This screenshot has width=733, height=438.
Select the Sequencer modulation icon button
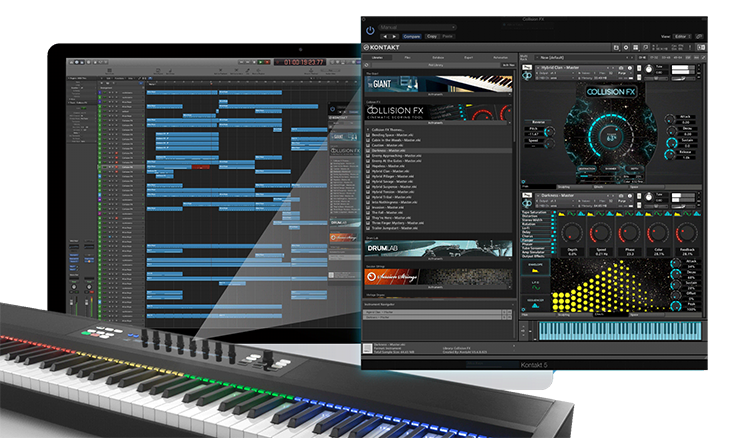(x=535, y=303)
